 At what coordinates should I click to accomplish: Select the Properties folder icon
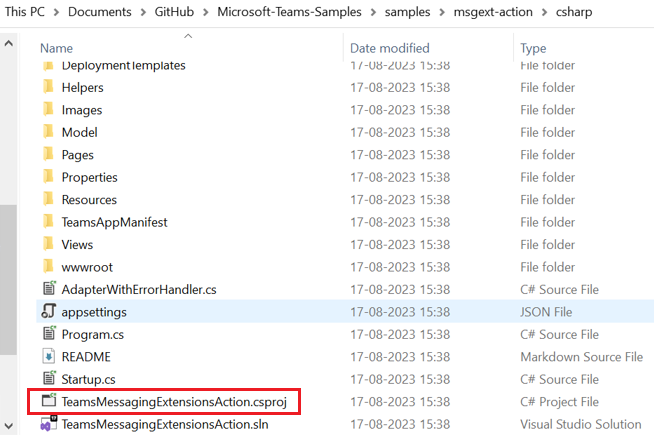tap(48, 177)
